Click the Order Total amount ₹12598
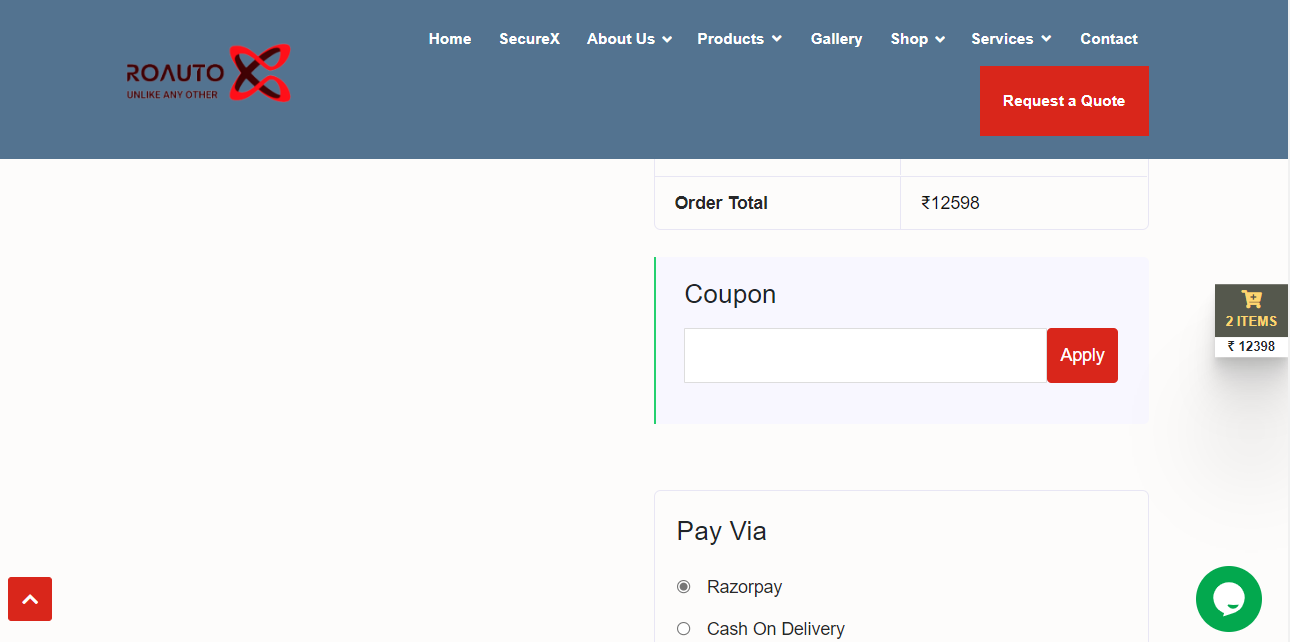1290x642 pixels. (x=950, y=203)
